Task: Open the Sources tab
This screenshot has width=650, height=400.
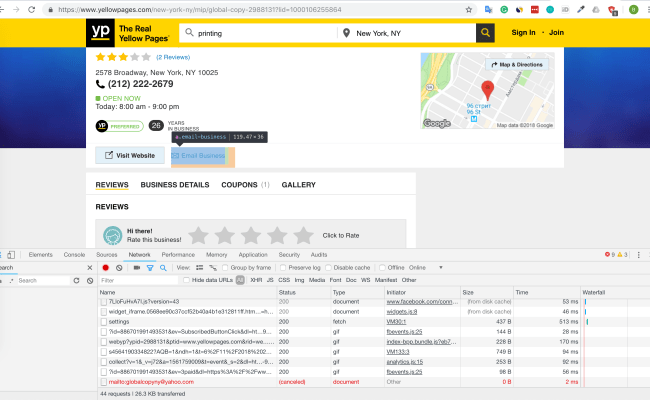Action: click(x=107, y=255)
